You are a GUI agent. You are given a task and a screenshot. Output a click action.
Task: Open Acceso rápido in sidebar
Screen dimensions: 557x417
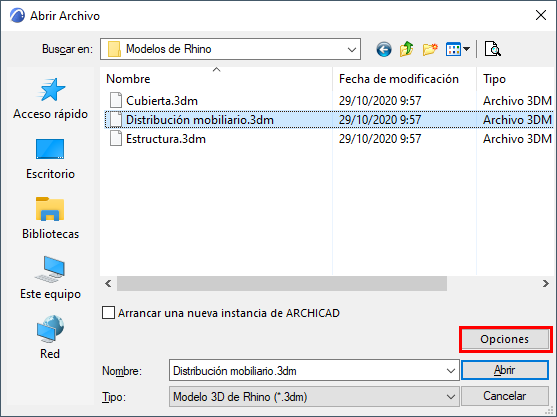pos(50,98)
